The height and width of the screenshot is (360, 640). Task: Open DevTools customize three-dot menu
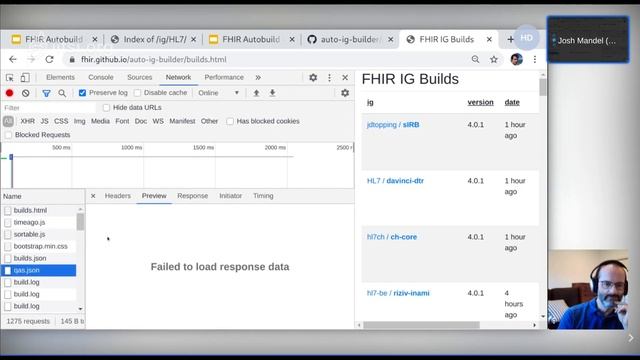329,78
